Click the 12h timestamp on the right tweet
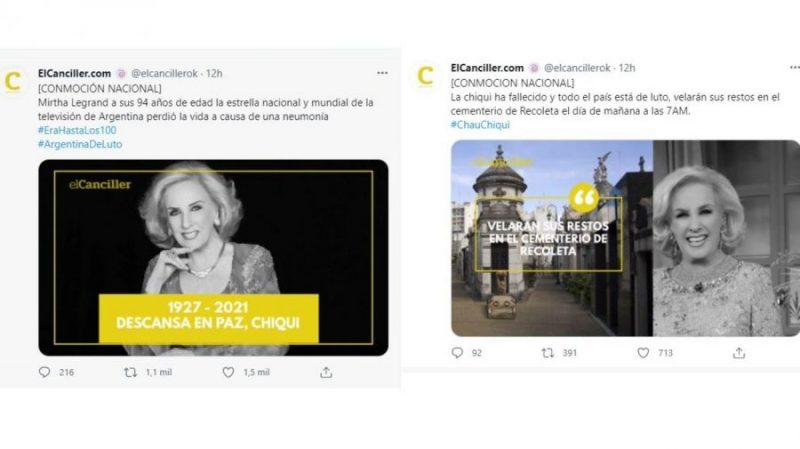The image size is (800, 449). click(627, 67)
